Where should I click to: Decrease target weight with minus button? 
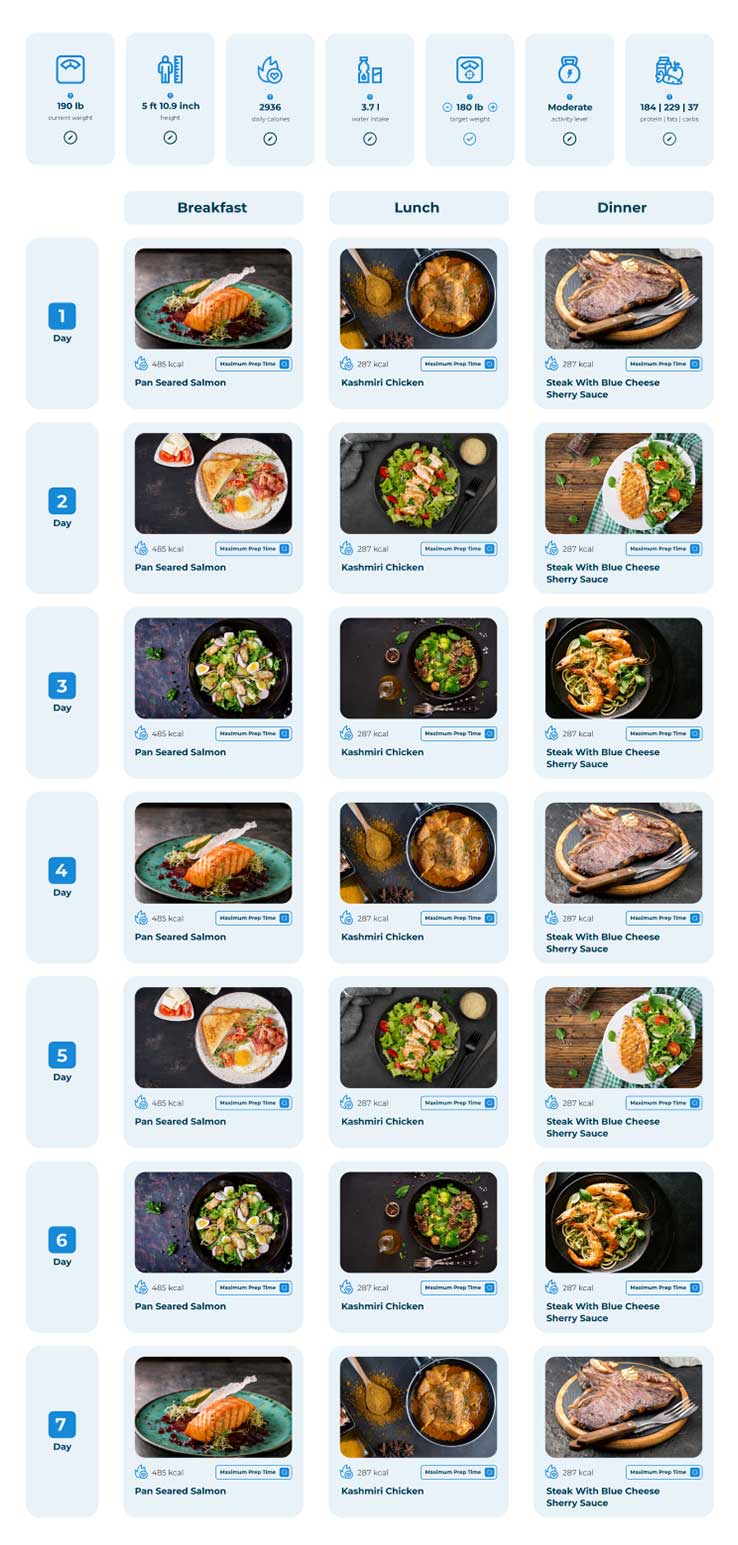tap(447, 107)
